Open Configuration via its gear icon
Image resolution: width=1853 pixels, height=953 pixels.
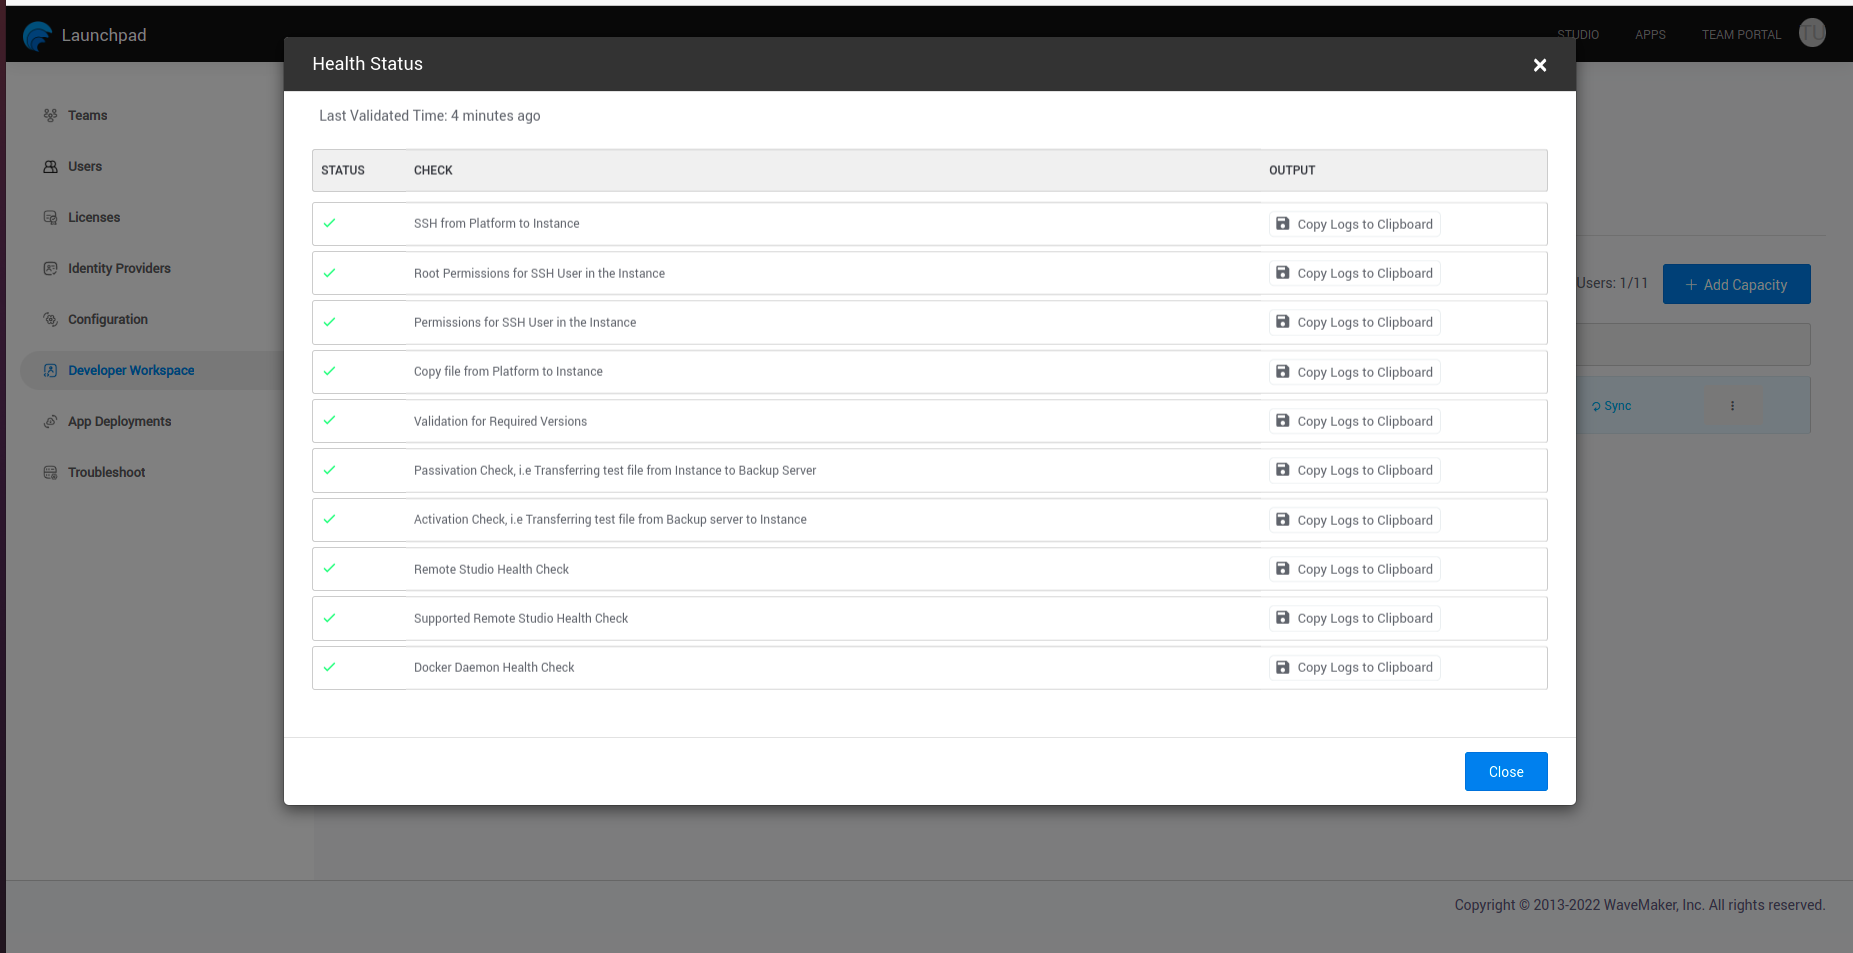pos(50,319)
